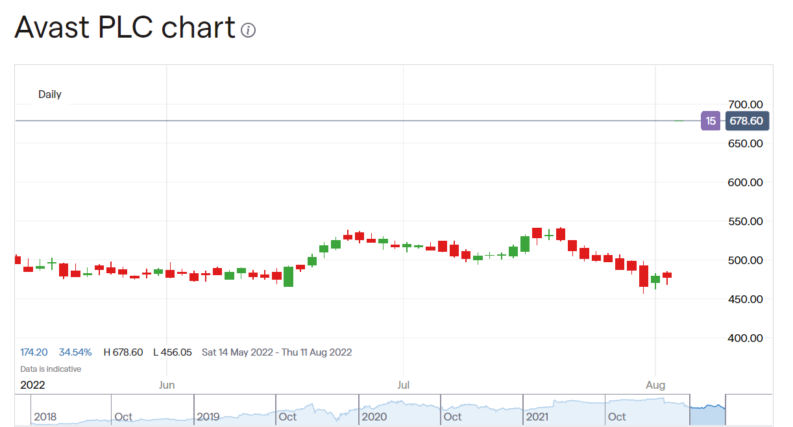The height and width of the screenshot is (427, 793).
Task: Jump to 2020 in the navigator timeline
Action: pyautogui.click(x=374, y=417)
